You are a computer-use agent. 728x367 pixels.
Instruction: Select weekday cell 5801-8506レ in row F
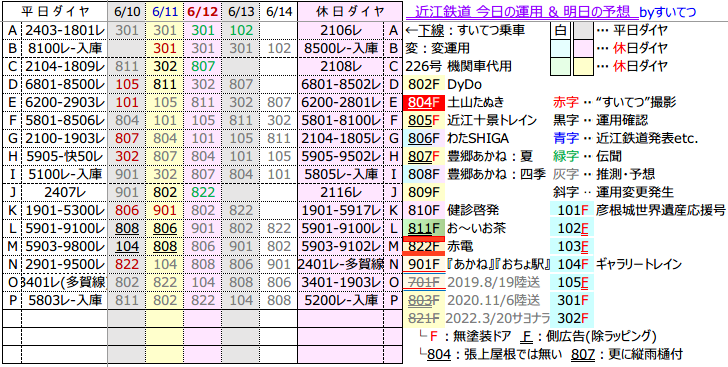(x=64, y=121)
